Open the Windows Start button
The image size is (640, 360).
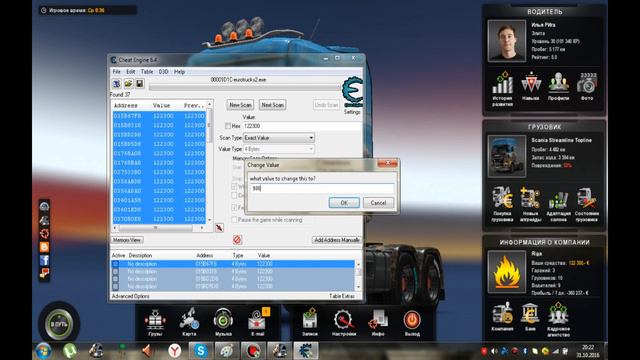43,351
